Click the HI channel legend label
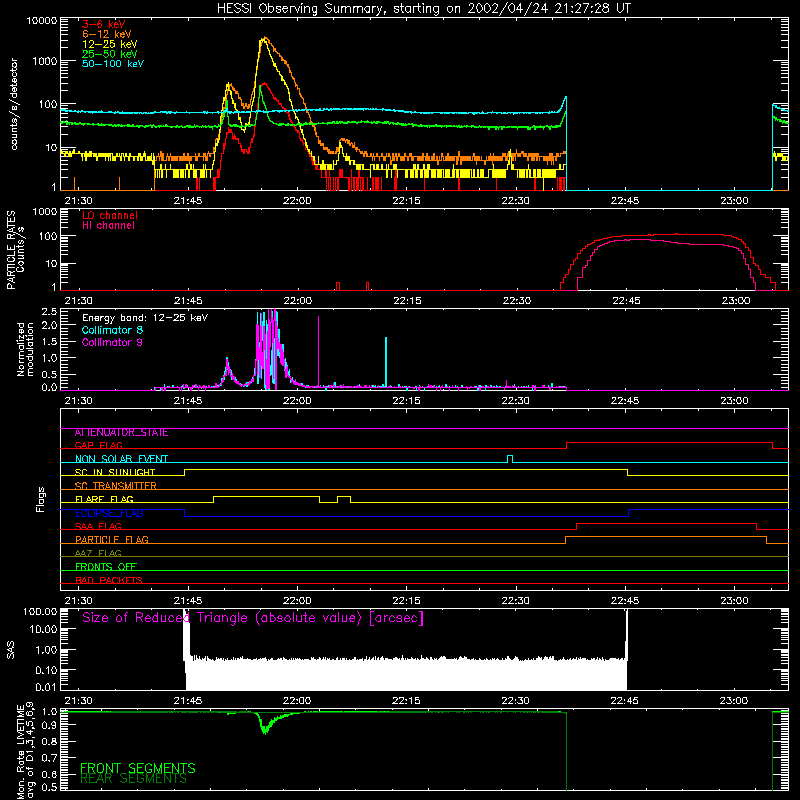This screenshot has width=800, height=800. click(108, 226)
